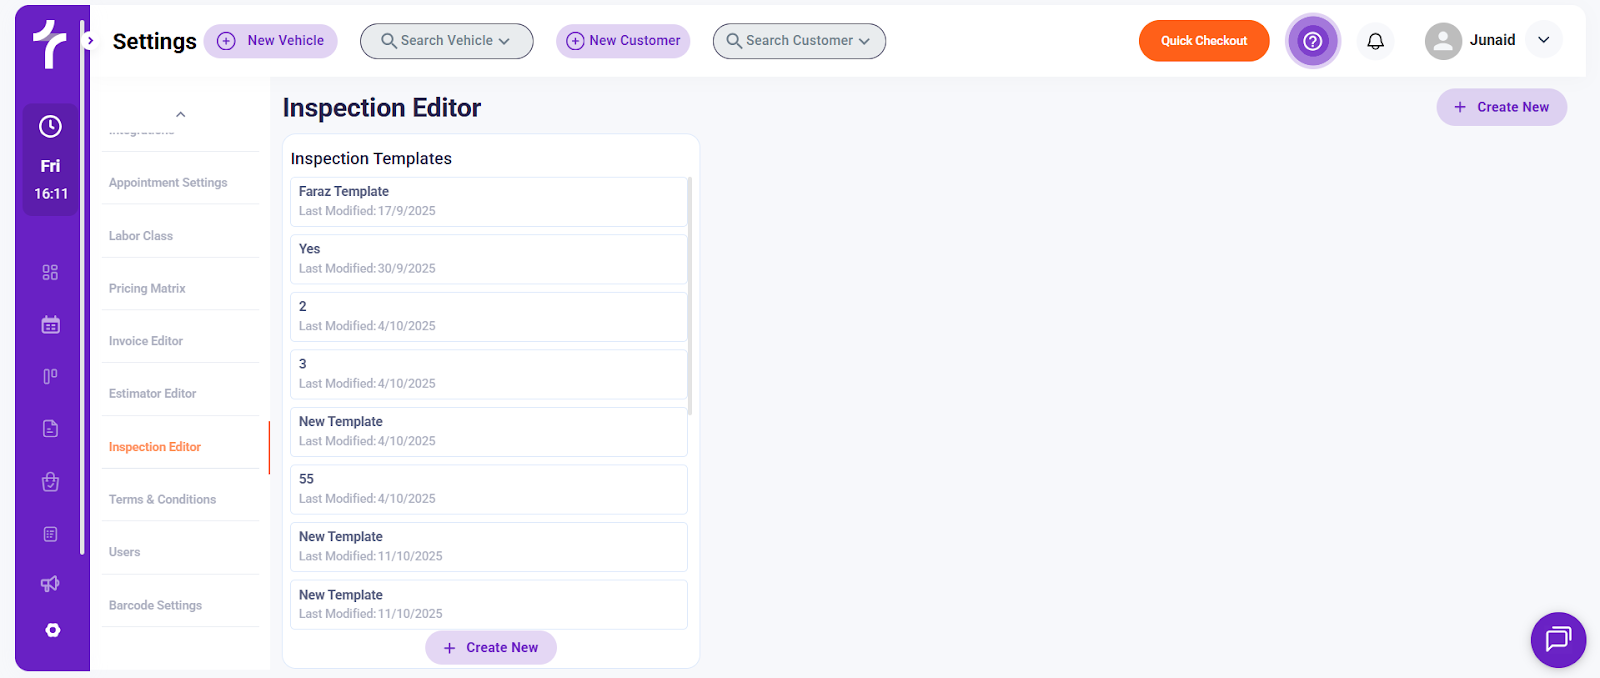The image size is (1600, 678).
Task: Click the Quick Checkout button
Action: pyautogui.click(x=1203, y=41)
